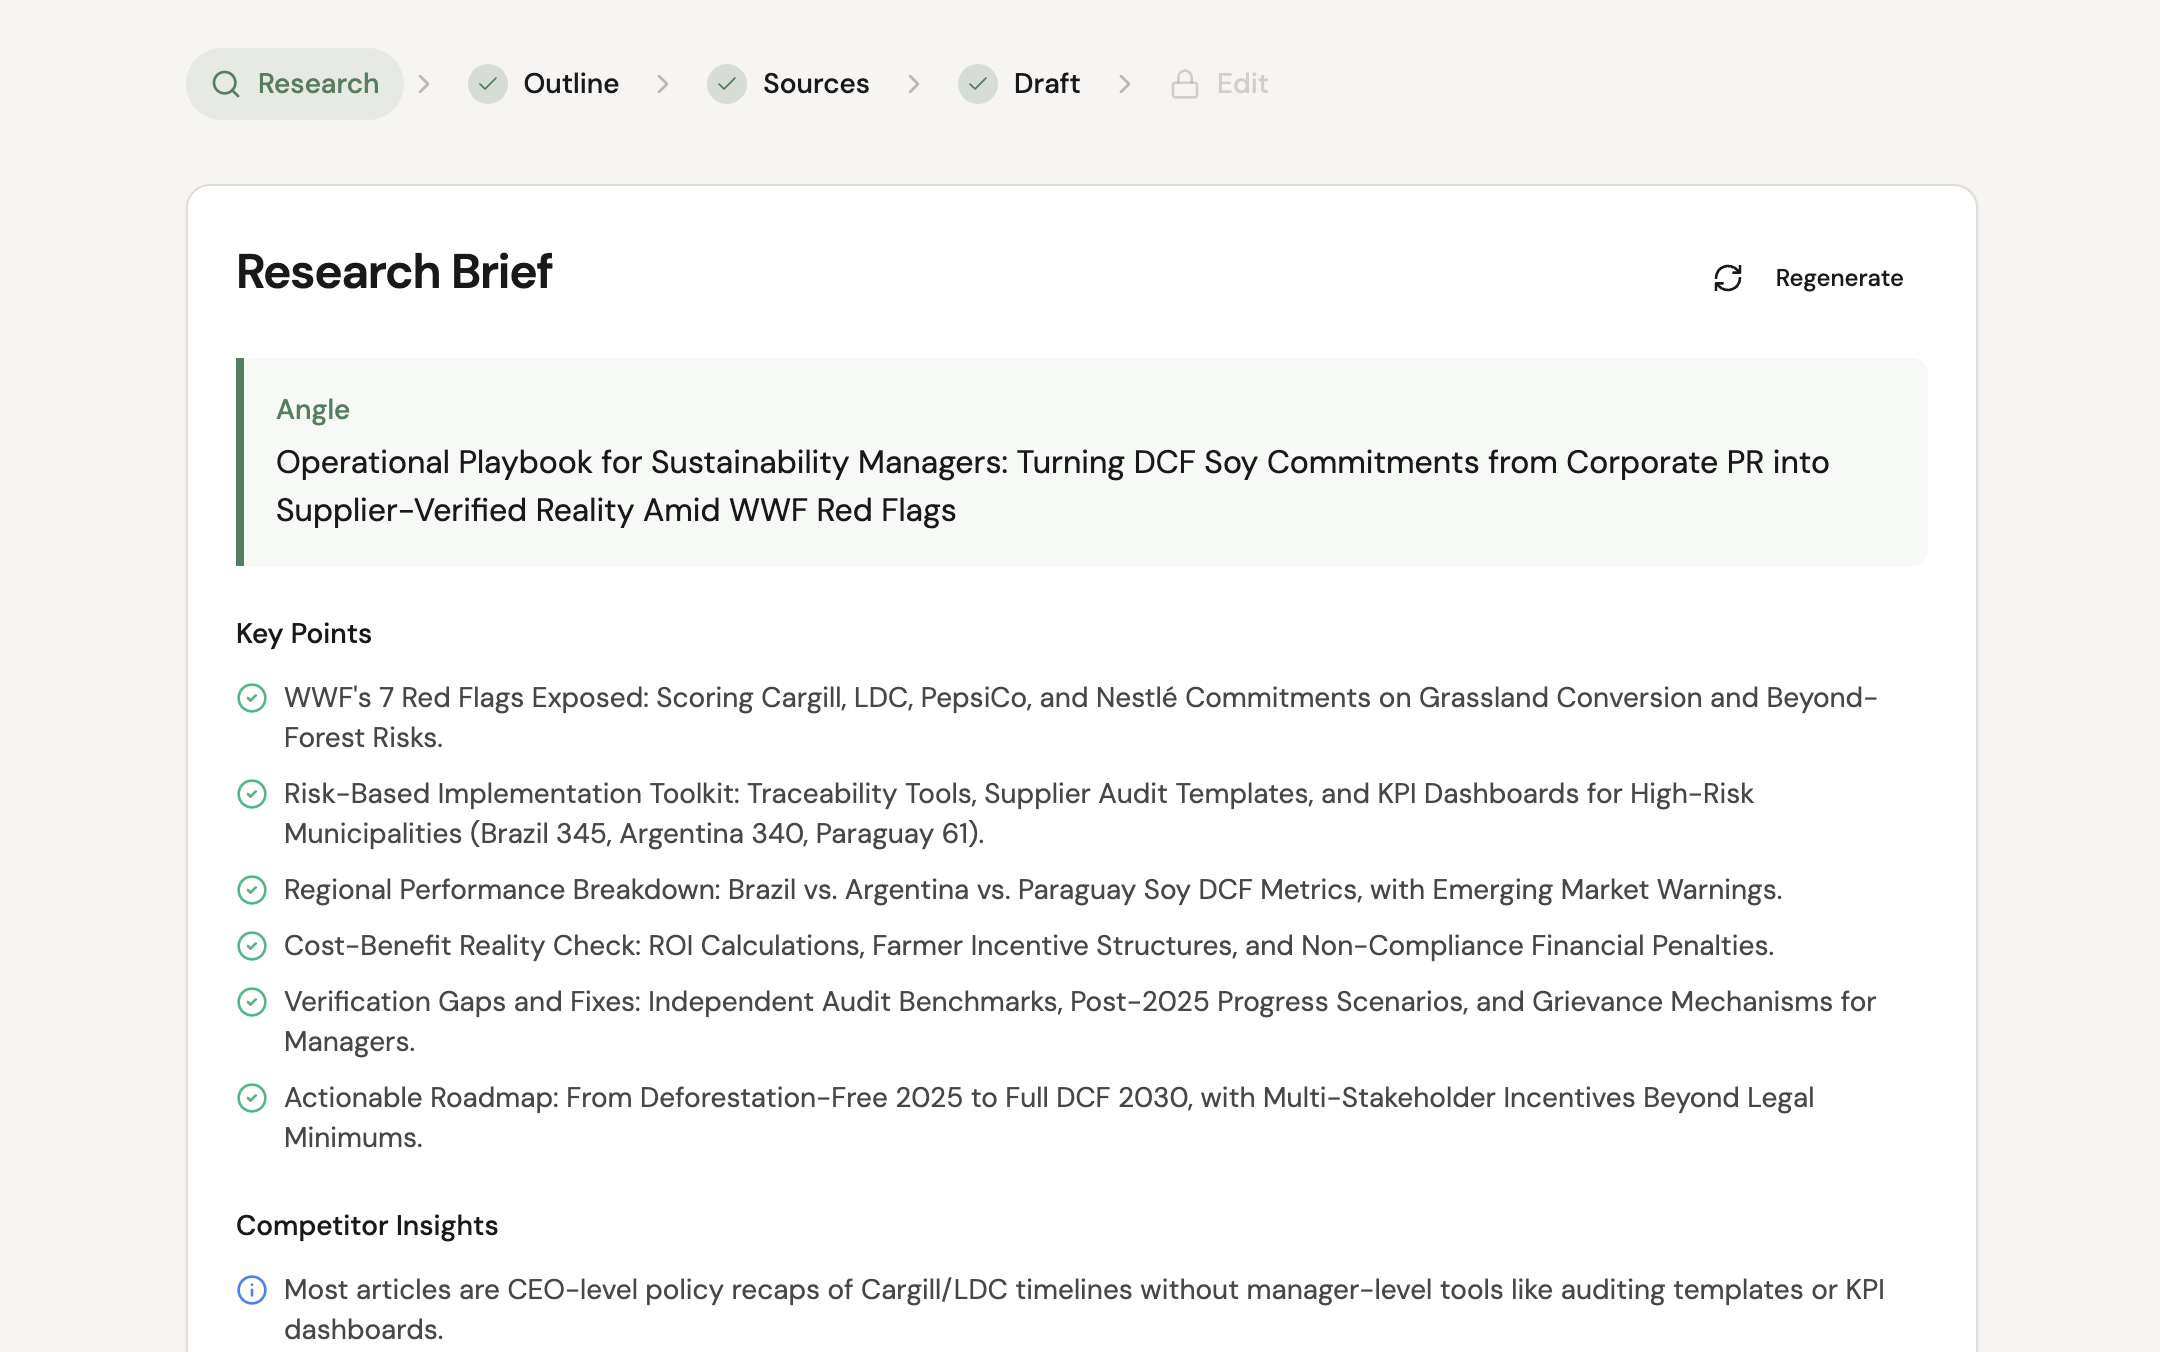The image size is (2160, 1352).
Task: Toggle check for Risk-Based Implementation Toolkit point
Action: (252, 794)
